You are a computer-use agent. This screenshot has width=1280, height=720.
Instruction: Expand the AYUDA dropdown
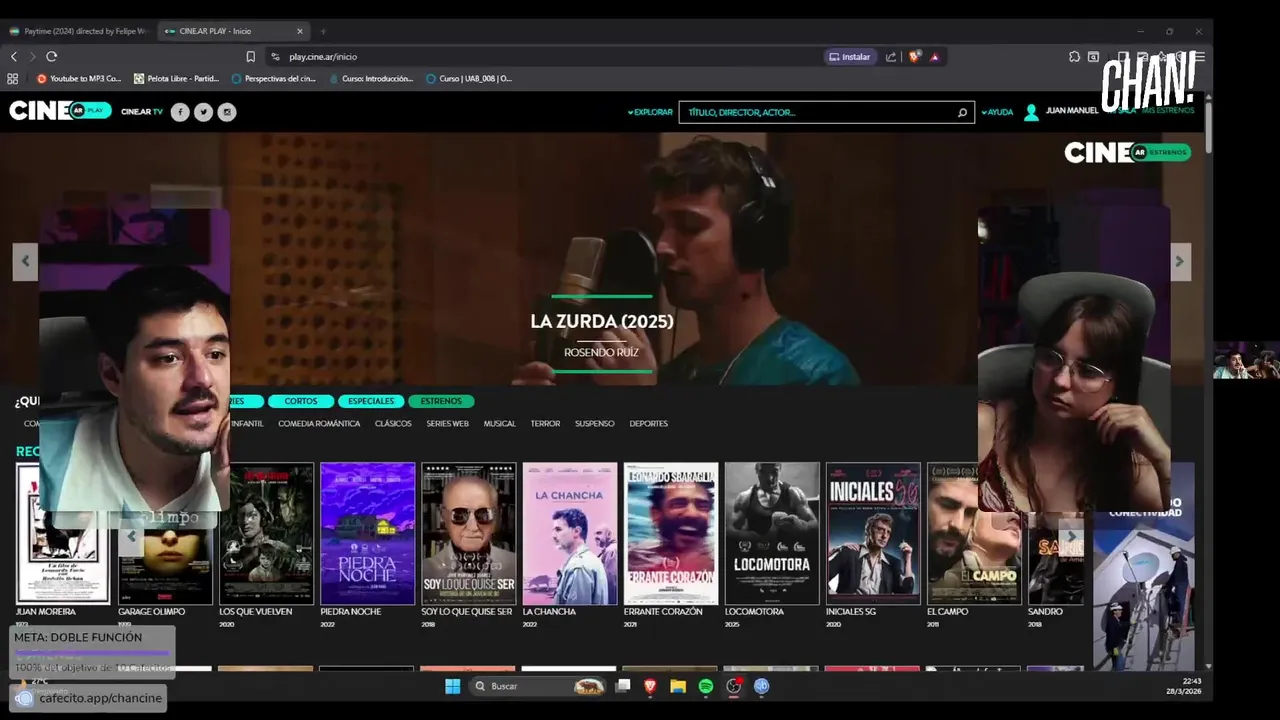click(x=997, y=112)
